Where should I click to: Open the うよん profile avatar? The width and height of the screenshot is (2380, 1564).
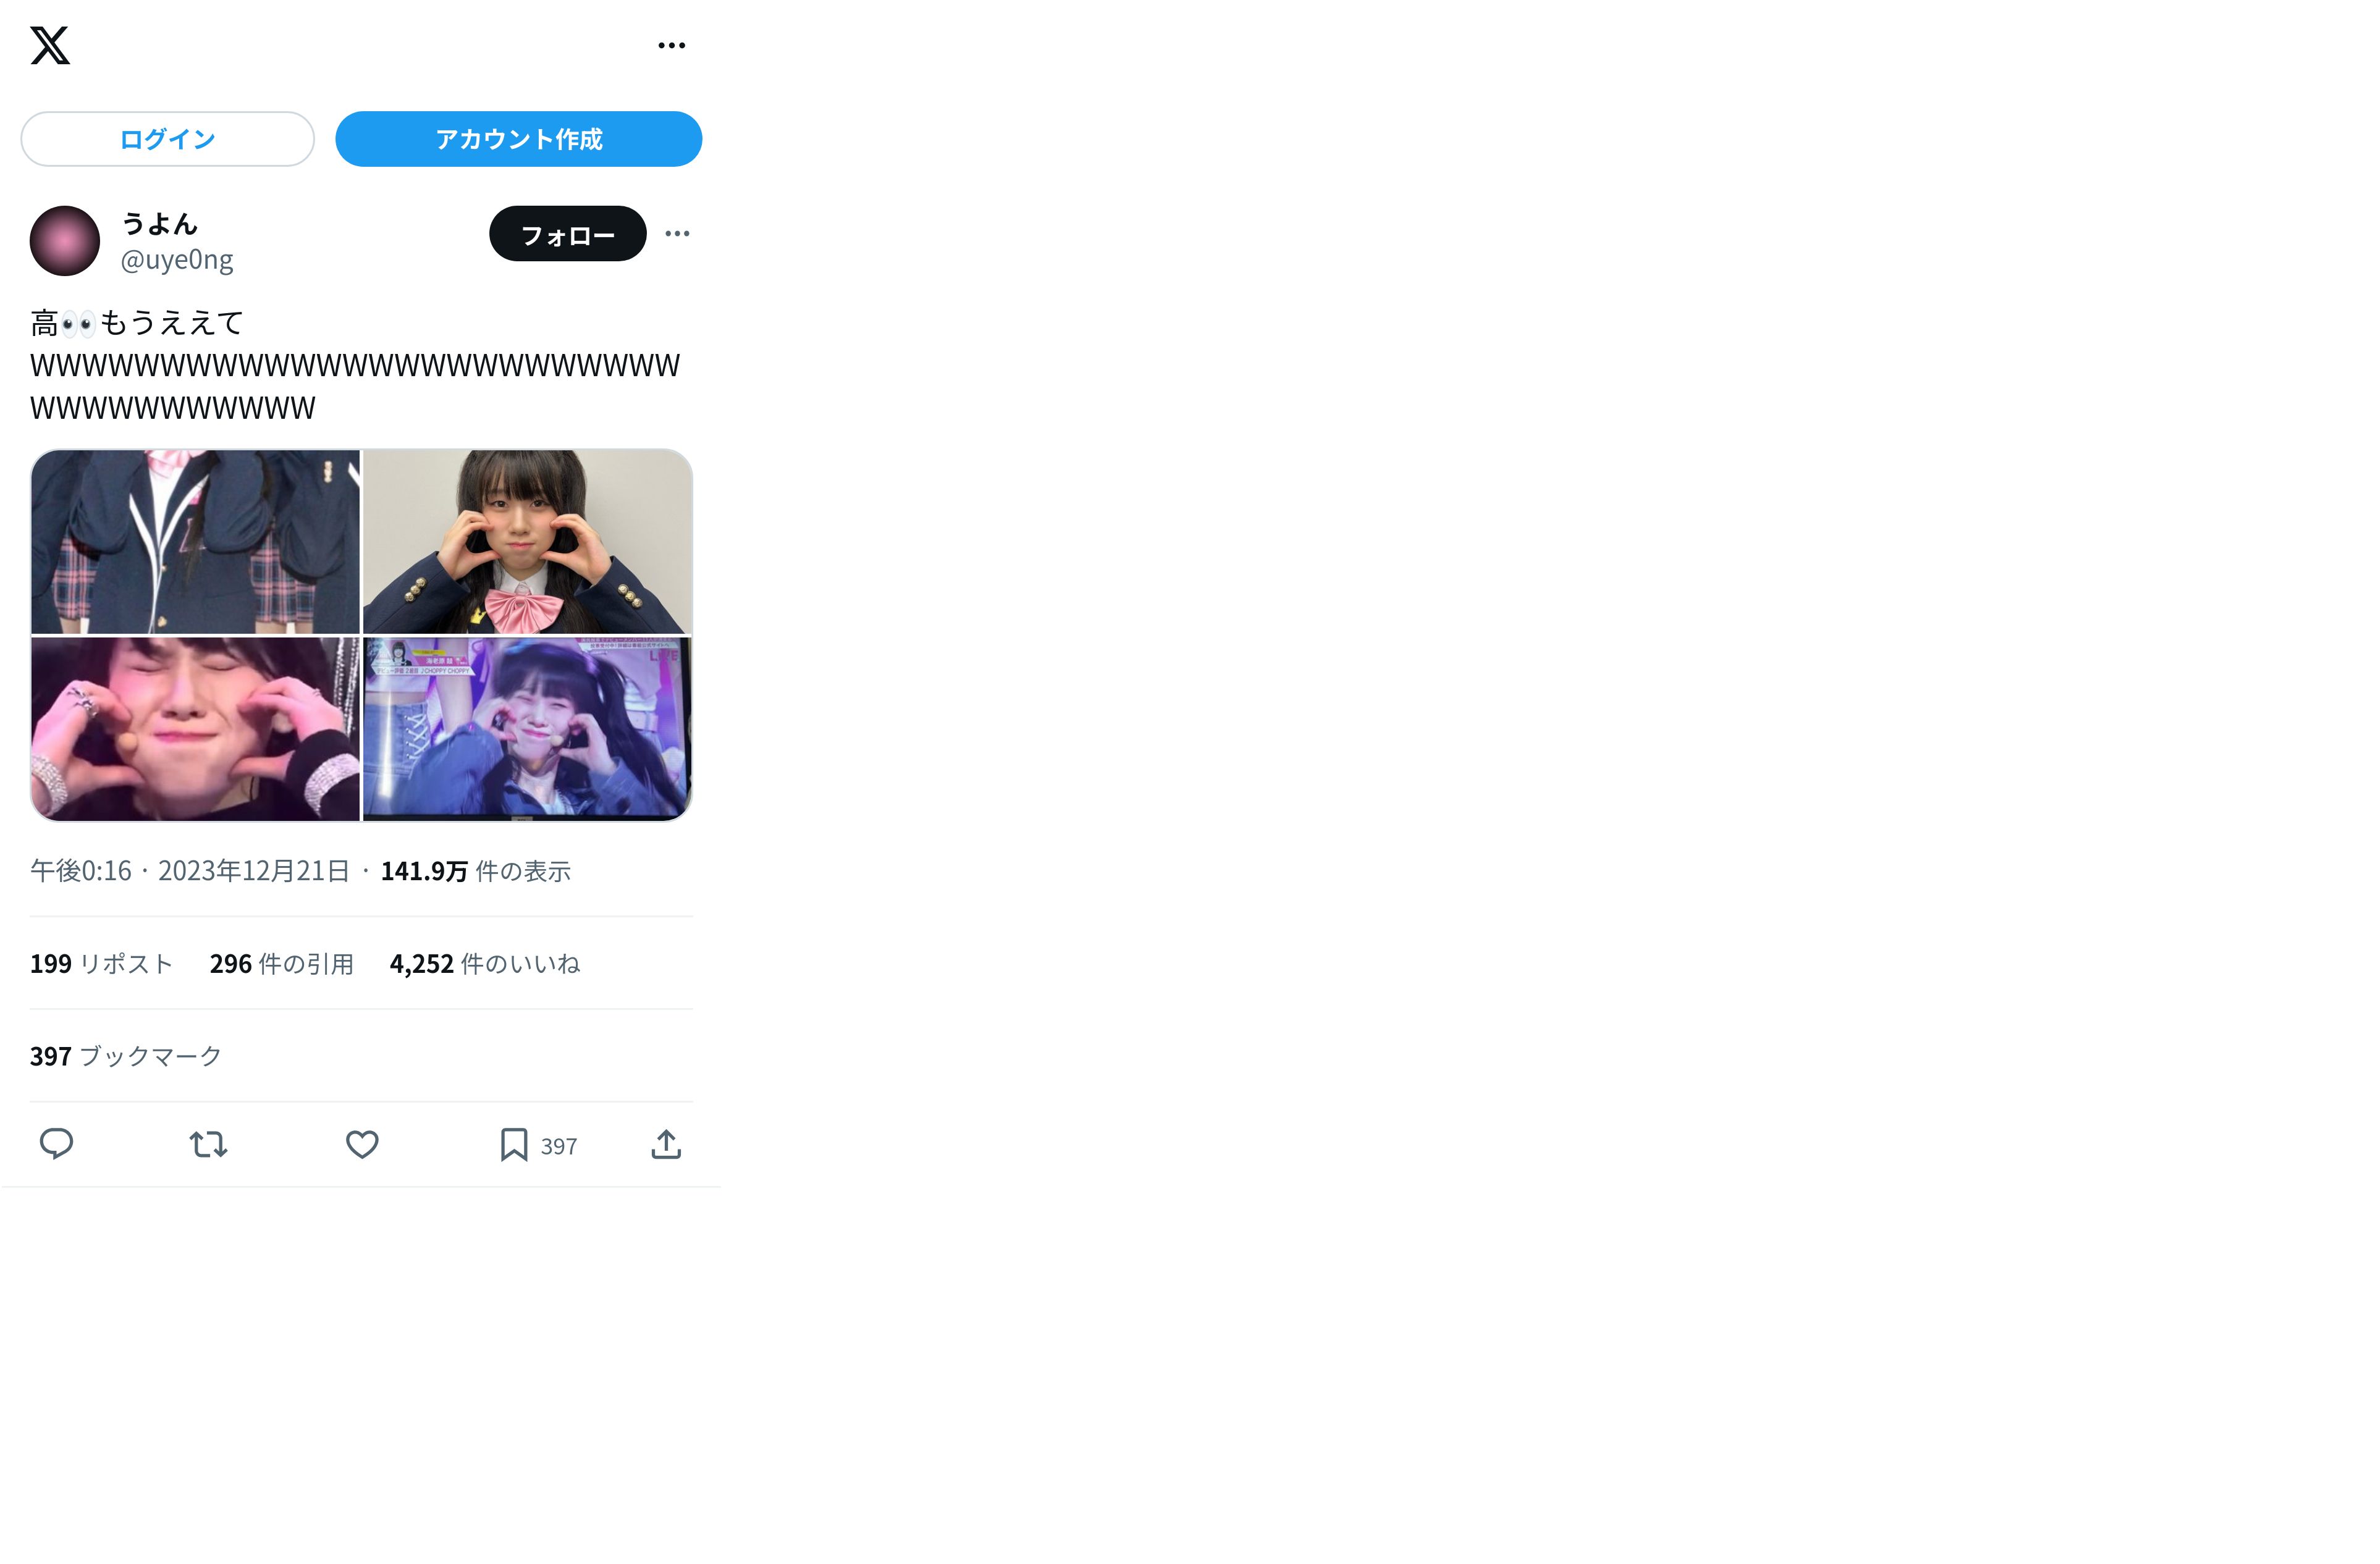tap(65, 241)
